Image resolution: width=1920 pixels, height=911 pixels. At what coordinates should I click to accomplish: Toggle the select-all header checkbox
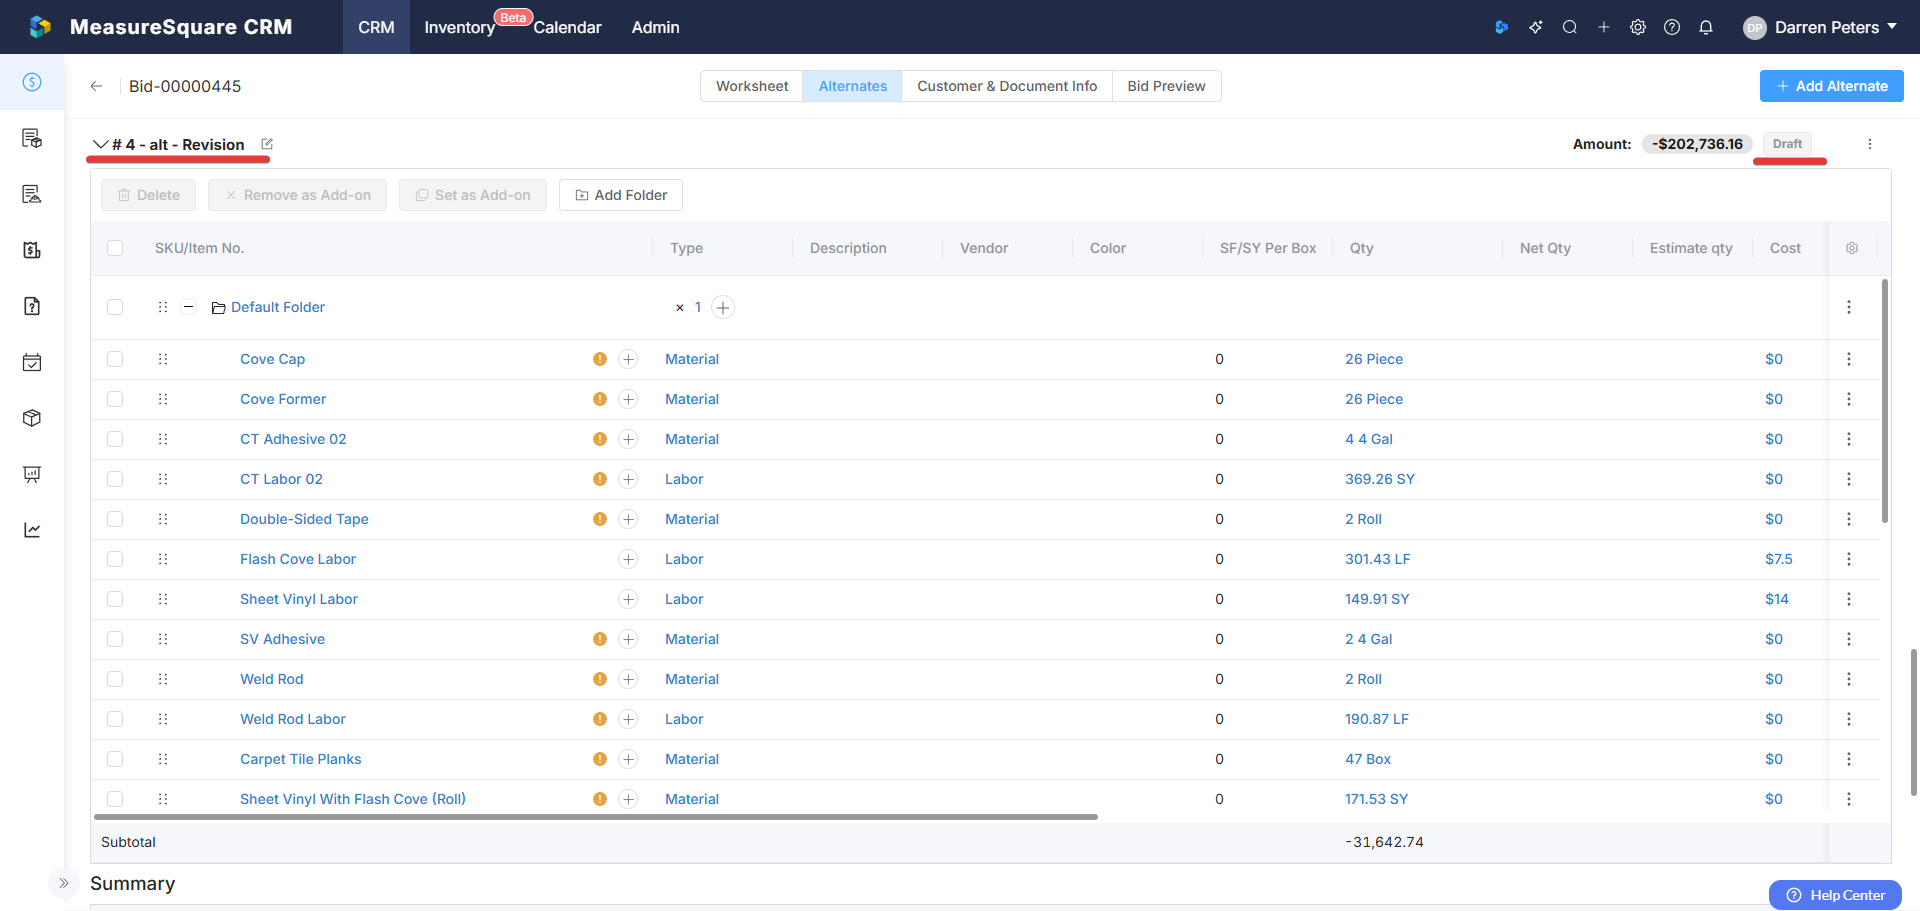(115, 248)
